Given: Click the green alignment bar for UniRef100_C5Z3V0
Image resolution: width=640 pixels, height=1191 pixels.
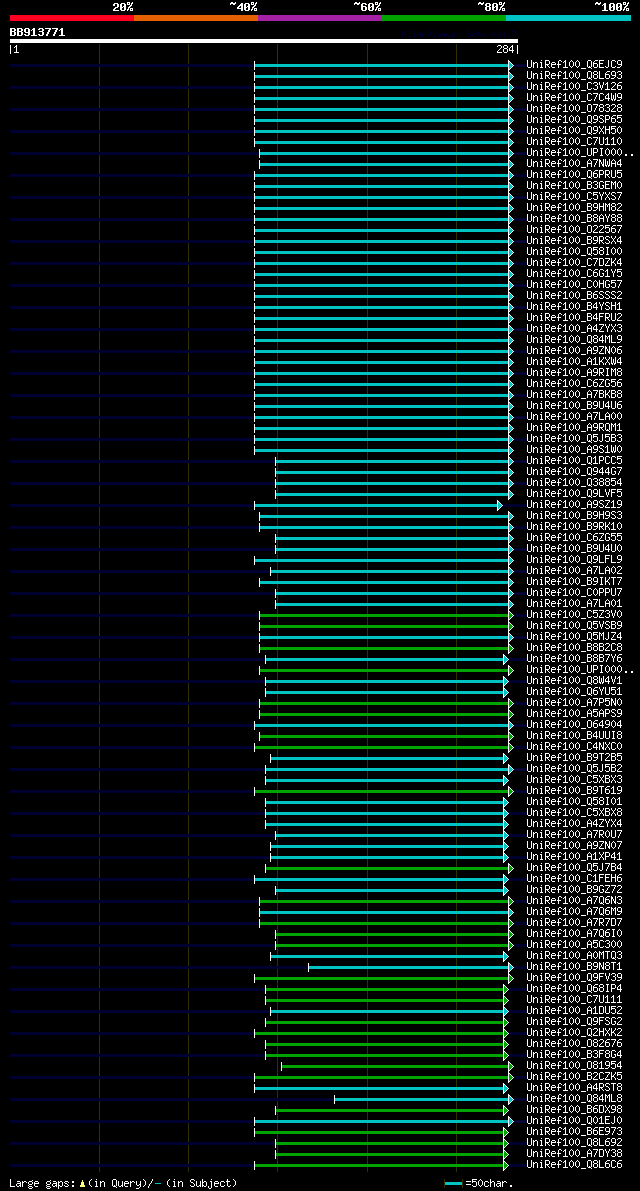Looking at the screenshot, I should (386, 615).
